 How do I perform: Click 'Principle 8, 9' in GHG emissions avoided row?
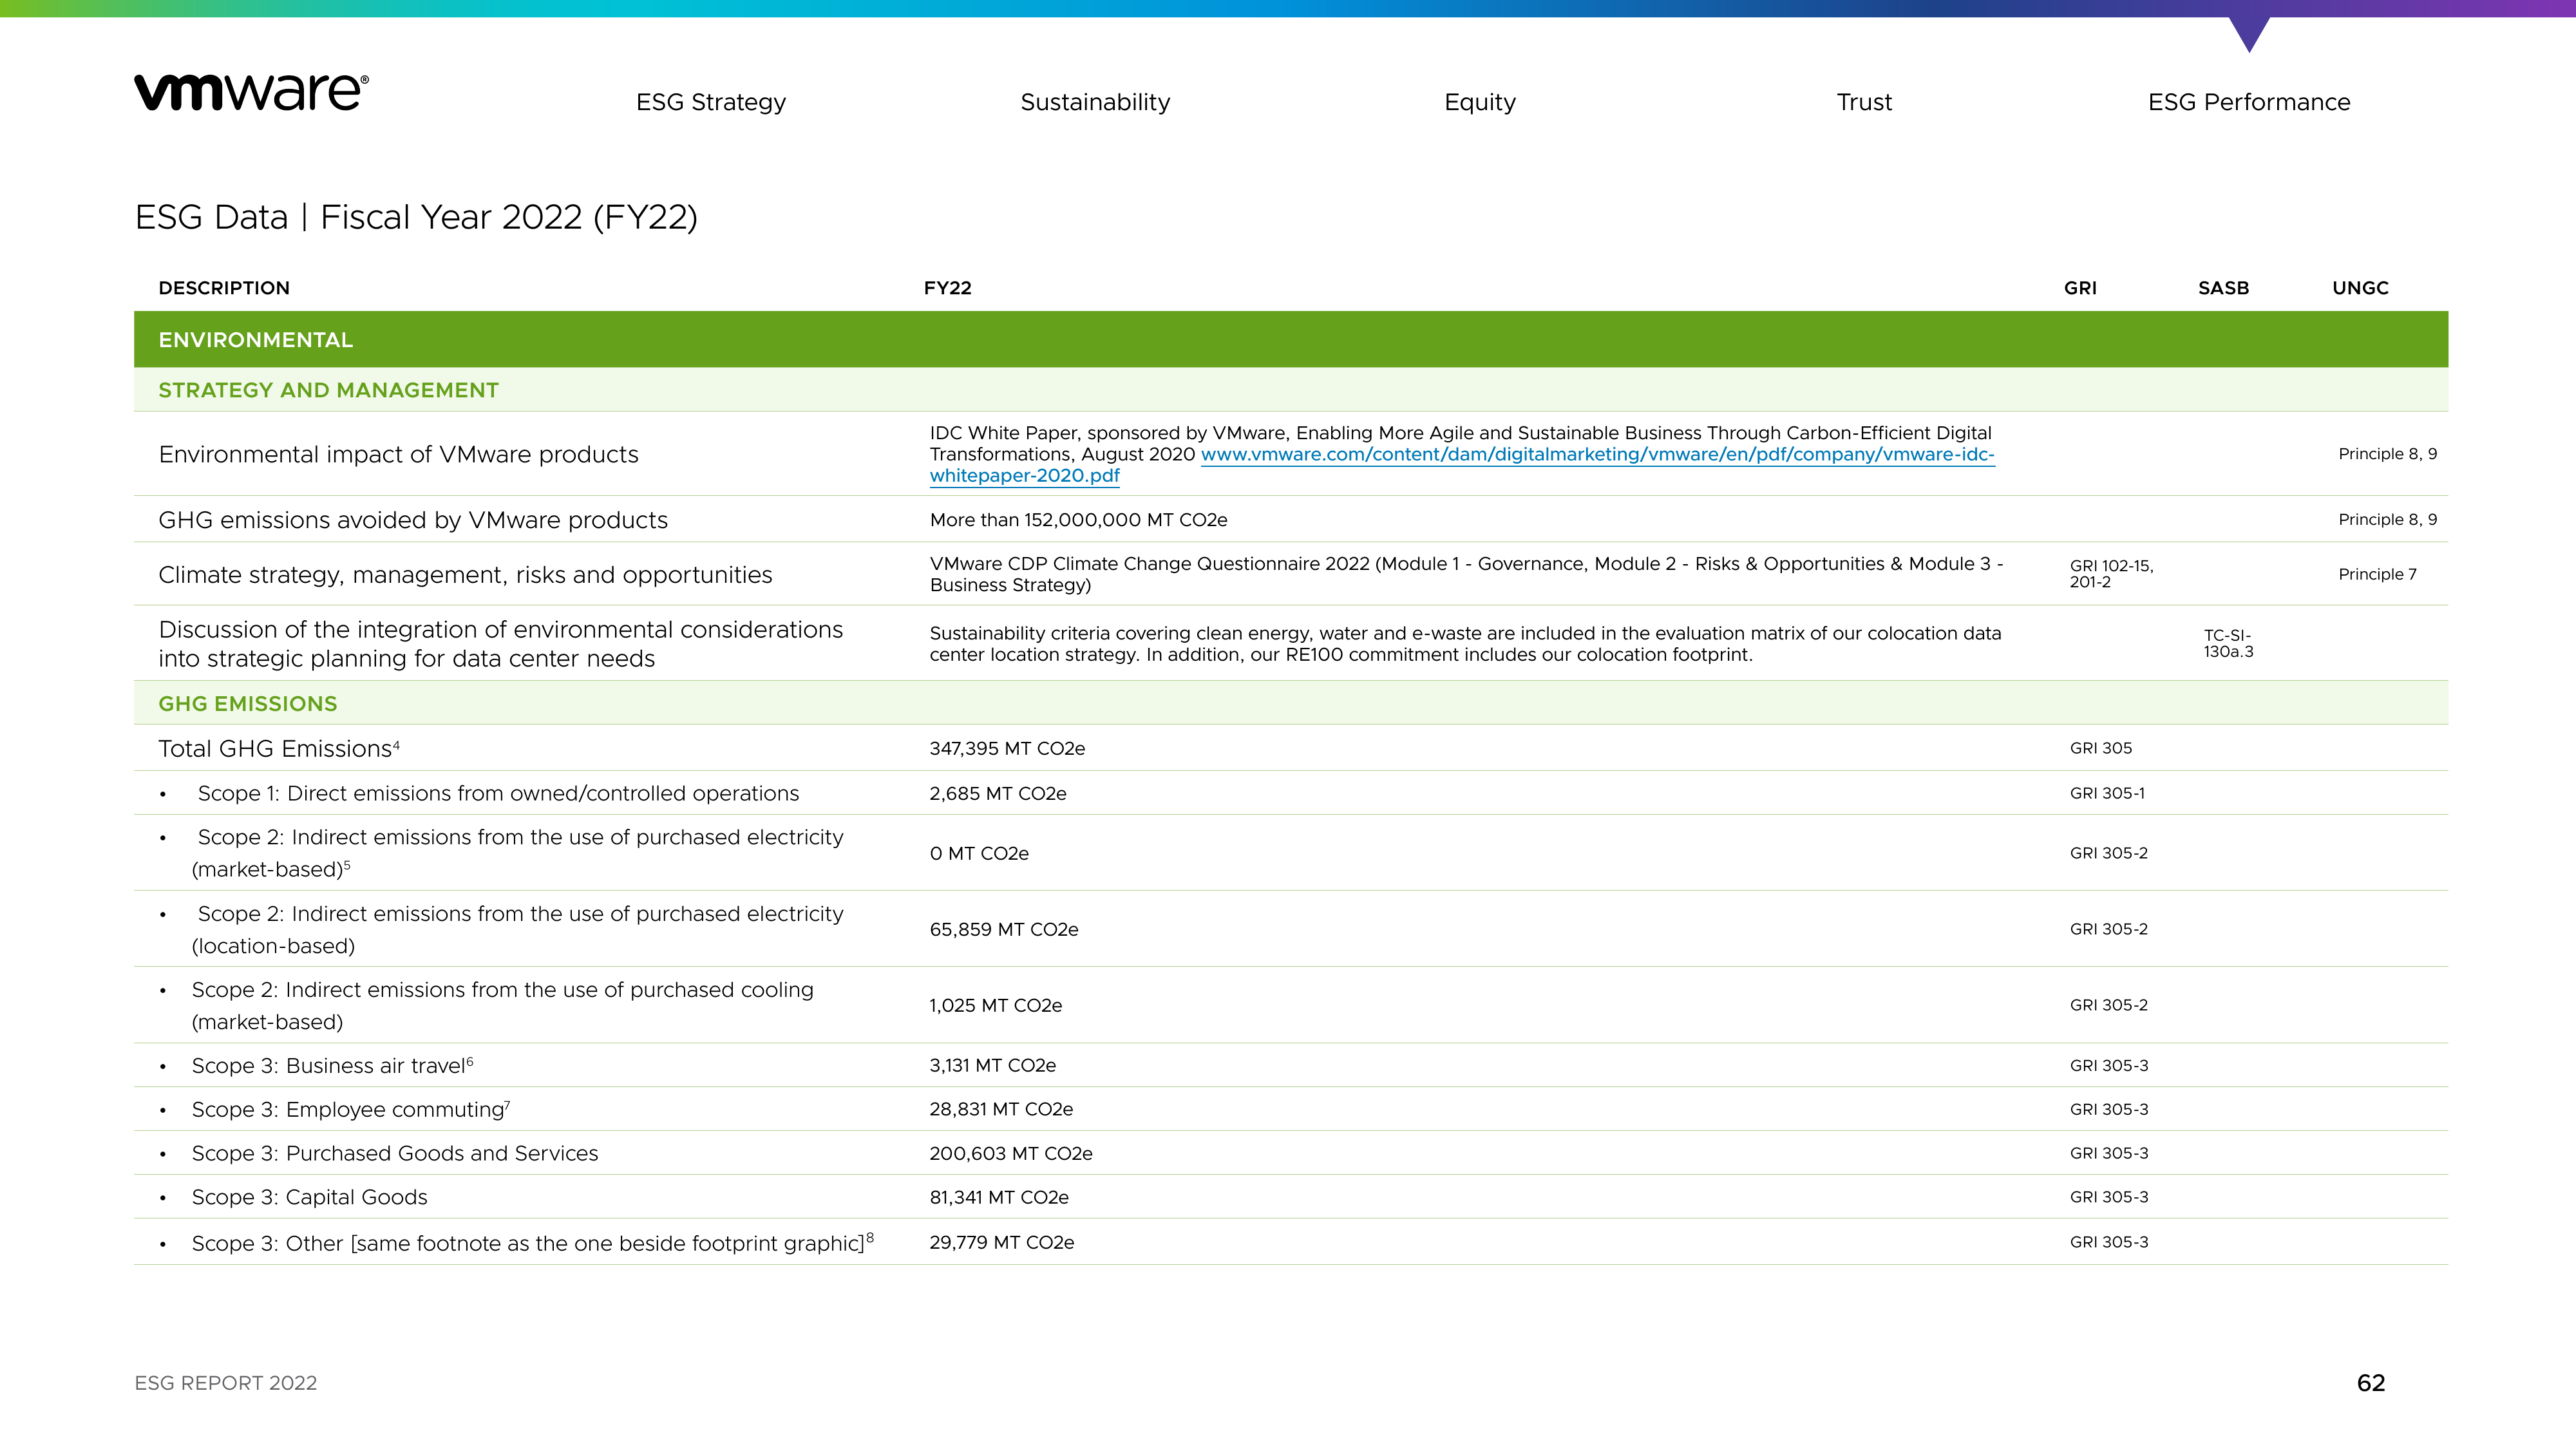pos(2387,520)
